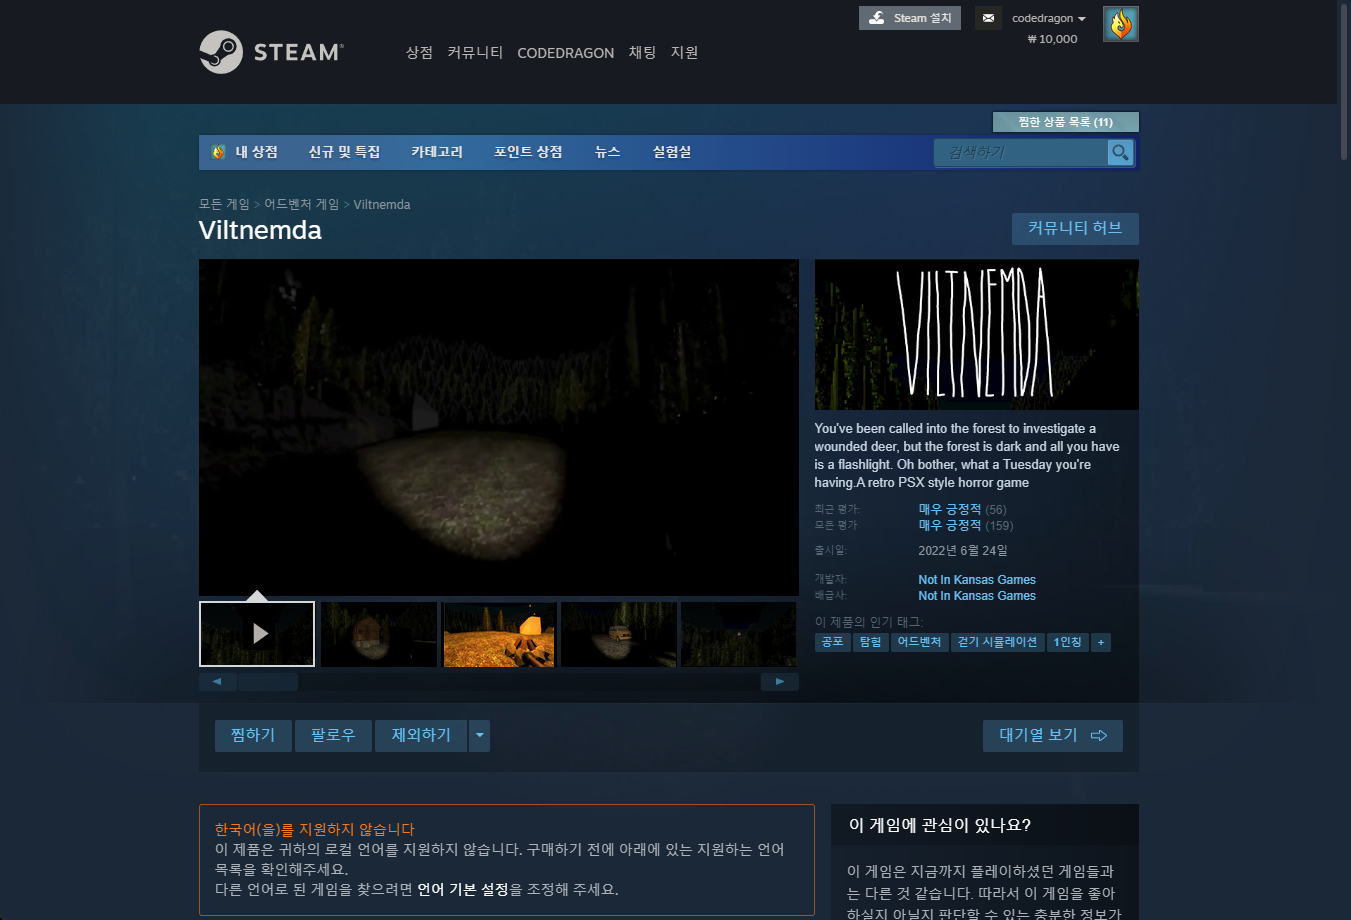Click the page vertical scrollbar
Screen dimensions: 1351x920
[1344, 80]
